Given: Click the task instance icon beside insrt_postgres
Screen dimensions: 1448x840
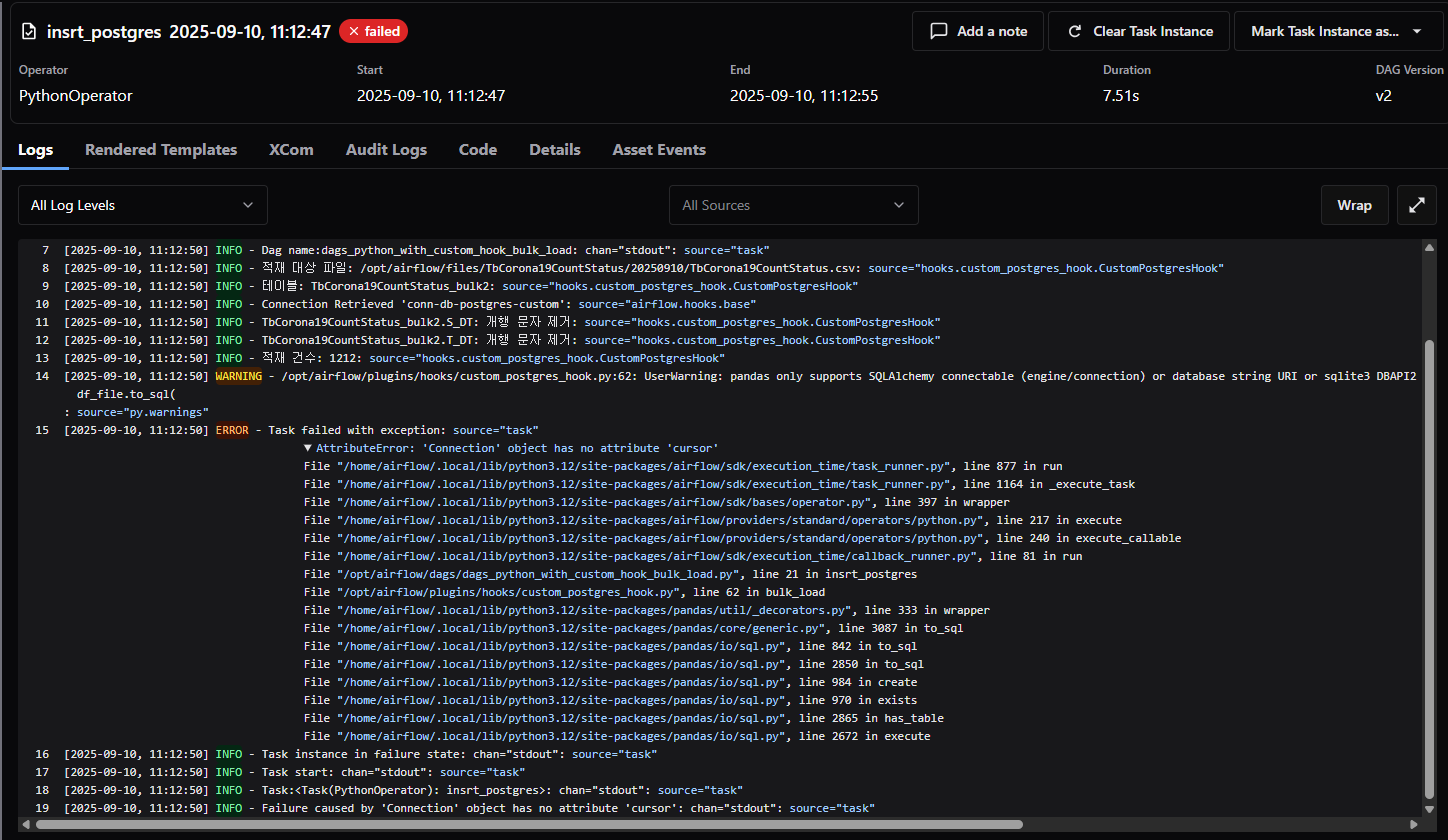Looking at the screenshot, I should 28,31.
